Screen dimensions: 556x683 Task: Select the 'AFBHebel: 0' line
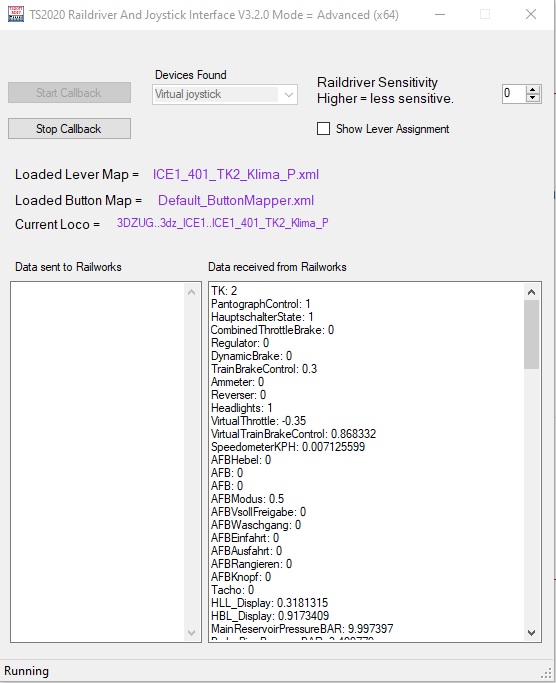241,460
